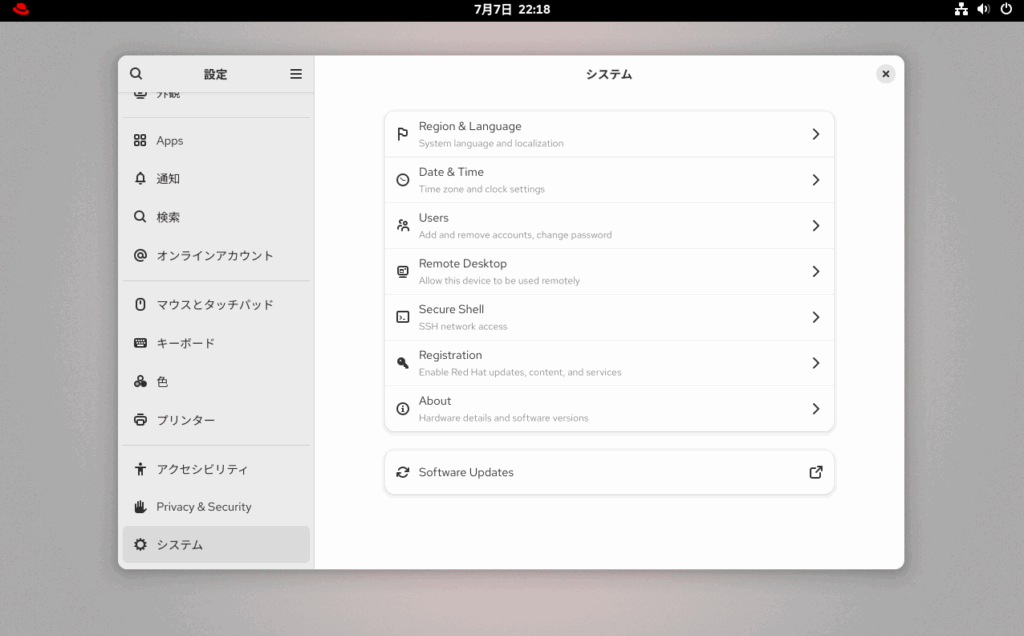Click the search magnifier icon in settings header
The image size is (1024, 636).
coord(136,74)
